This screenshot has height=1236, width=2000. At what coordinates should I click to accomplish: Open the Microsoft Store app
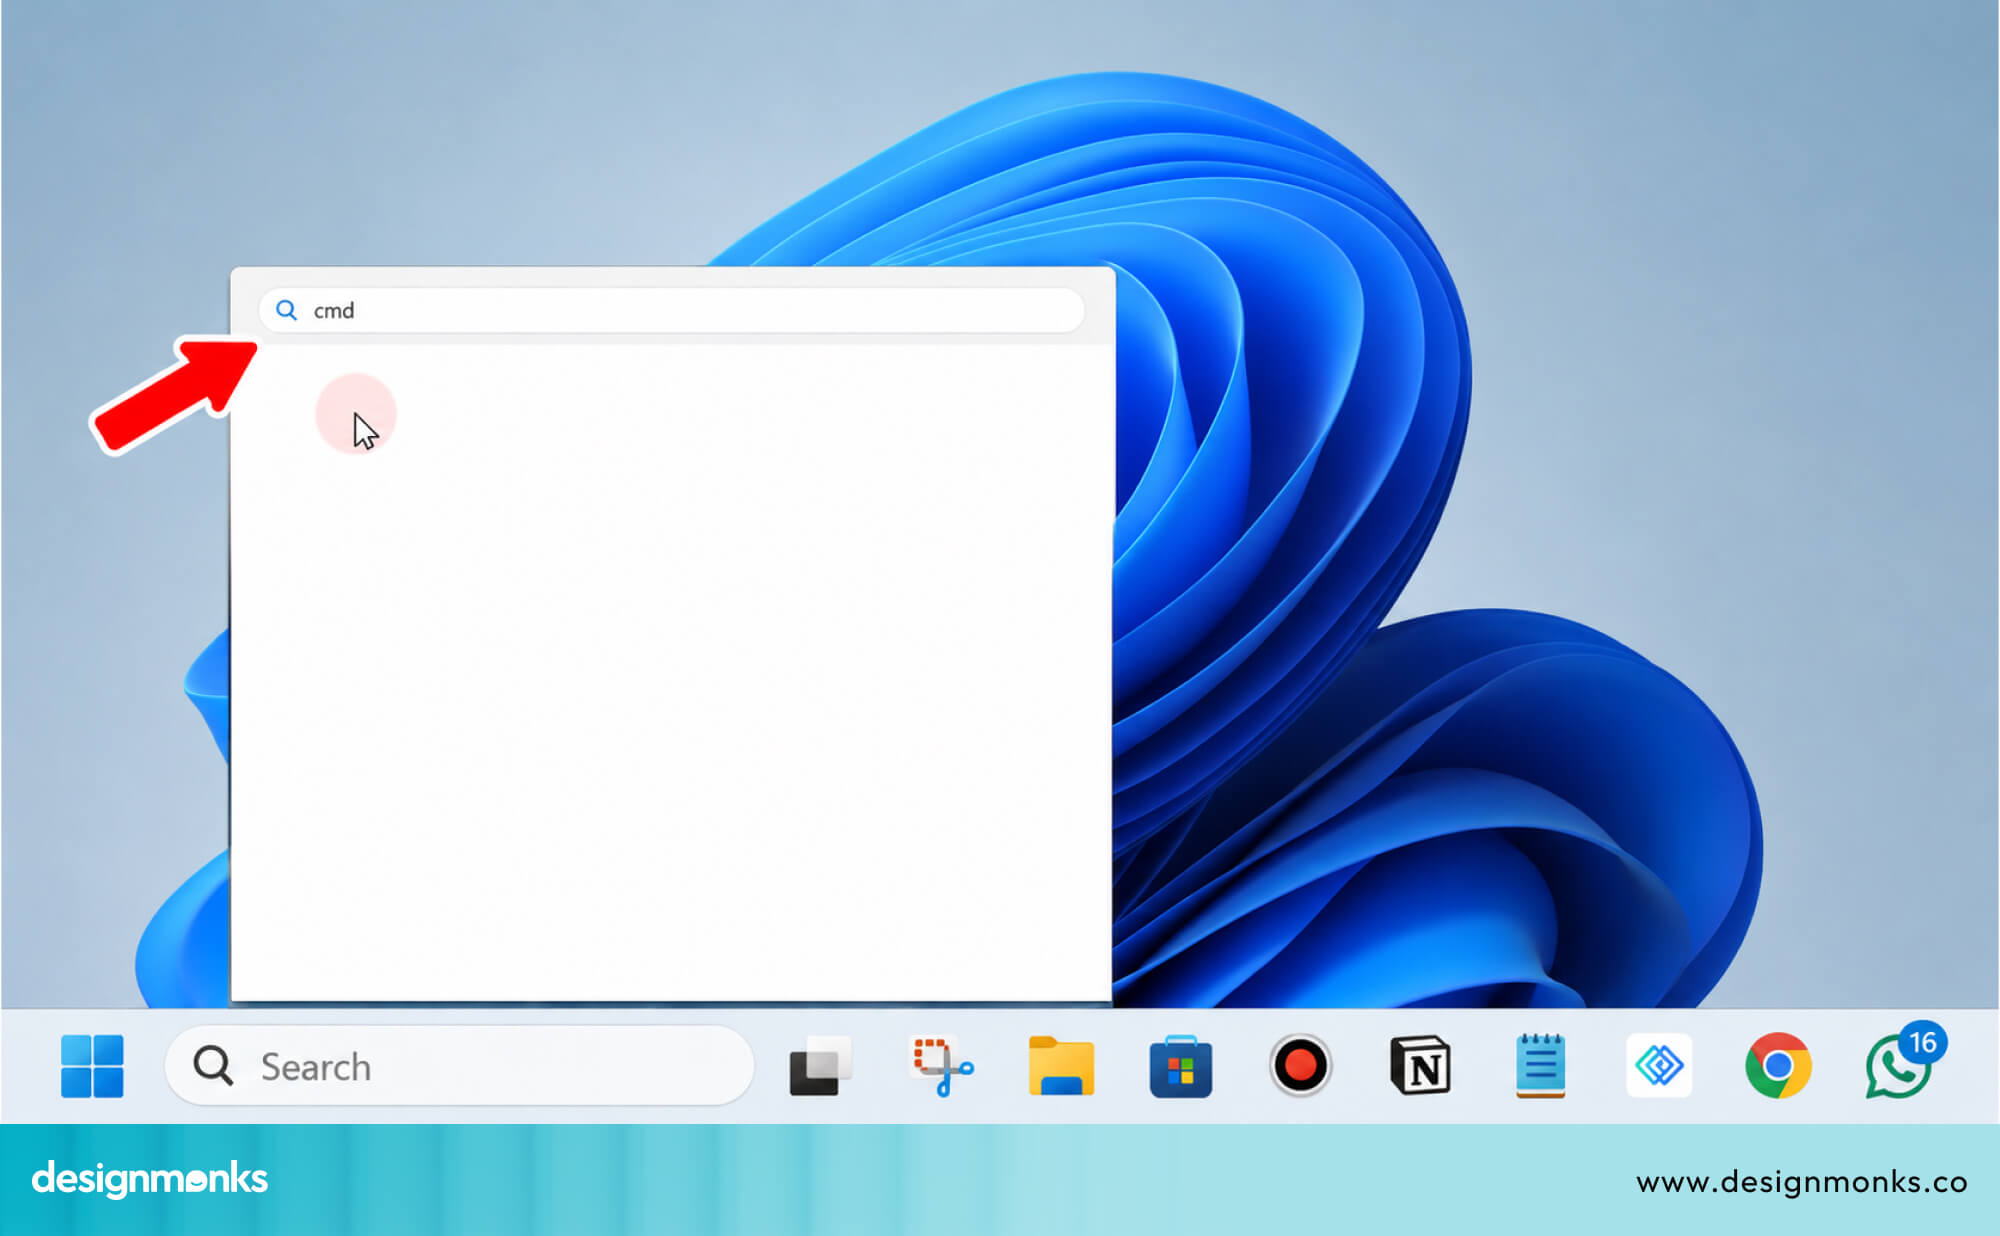tap(1181, 1066)
